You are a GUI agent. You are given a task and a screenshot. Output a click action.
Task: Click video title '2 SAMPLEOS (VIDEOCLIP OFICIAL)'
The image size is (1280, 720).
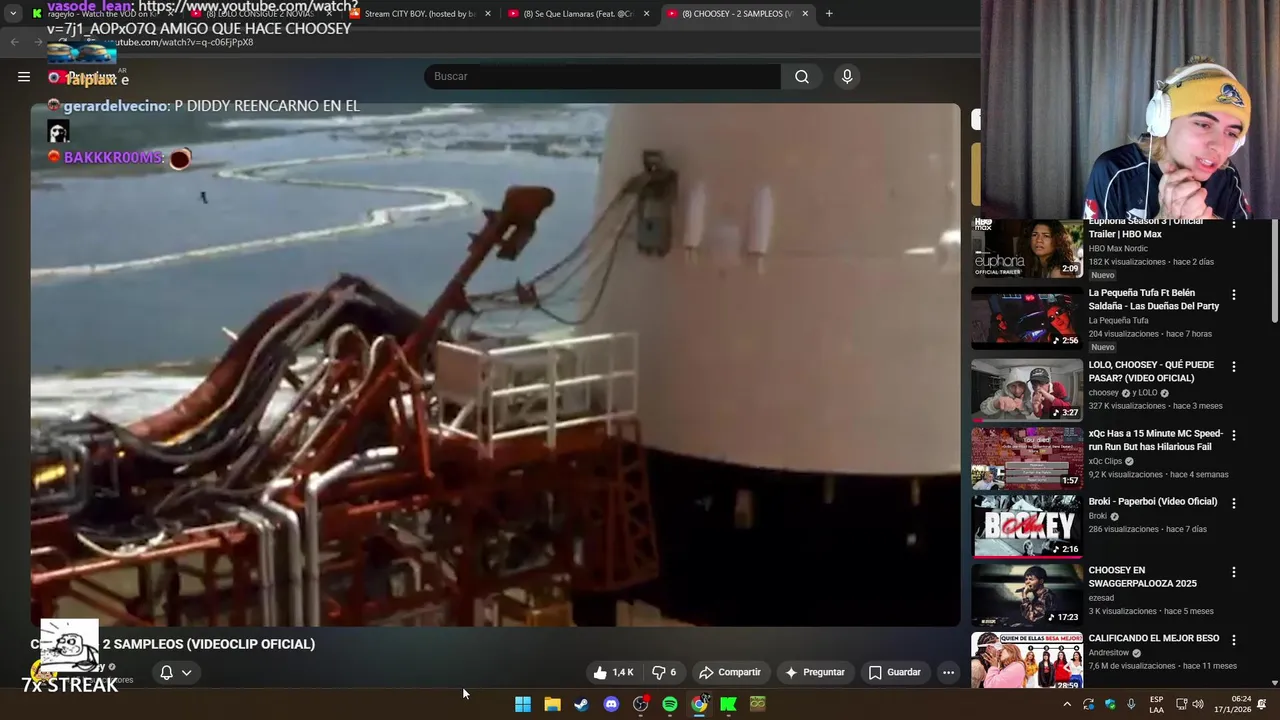tap(208, 644)
